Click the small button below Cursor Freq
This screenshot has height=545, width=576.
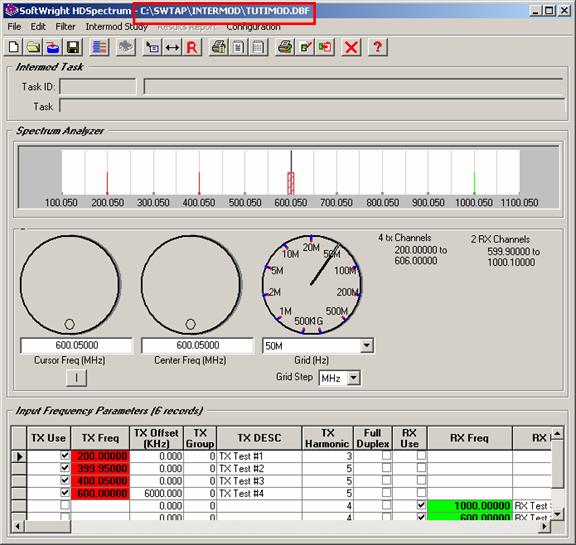click(76, 378)
